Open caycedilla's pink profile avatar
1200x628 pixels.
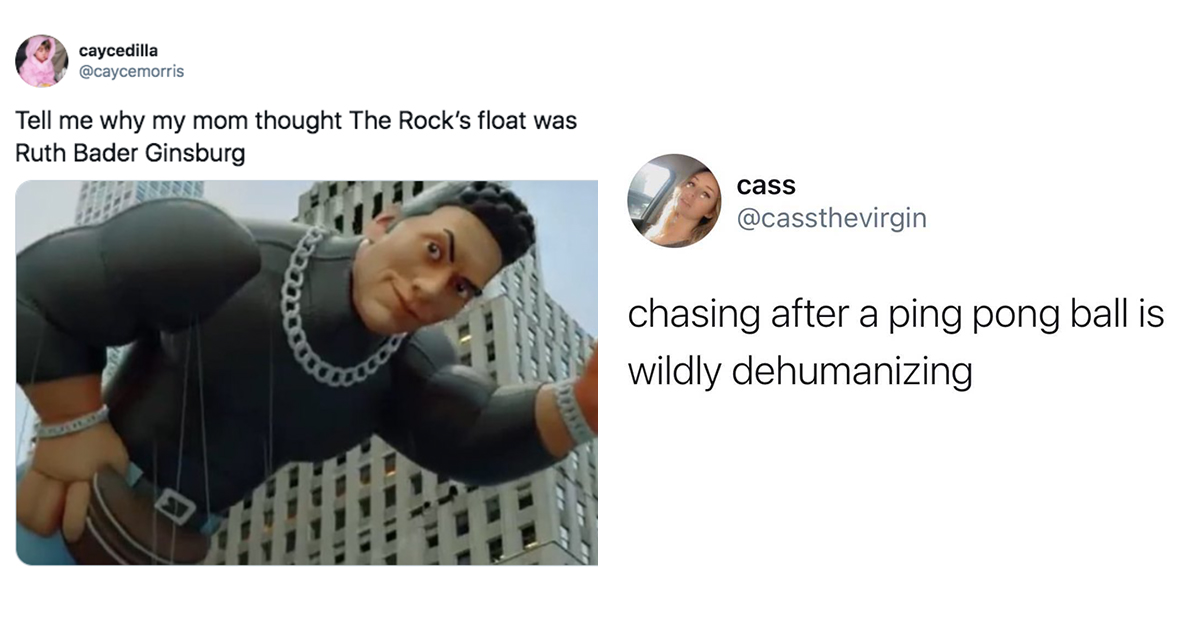click(41, 61)
